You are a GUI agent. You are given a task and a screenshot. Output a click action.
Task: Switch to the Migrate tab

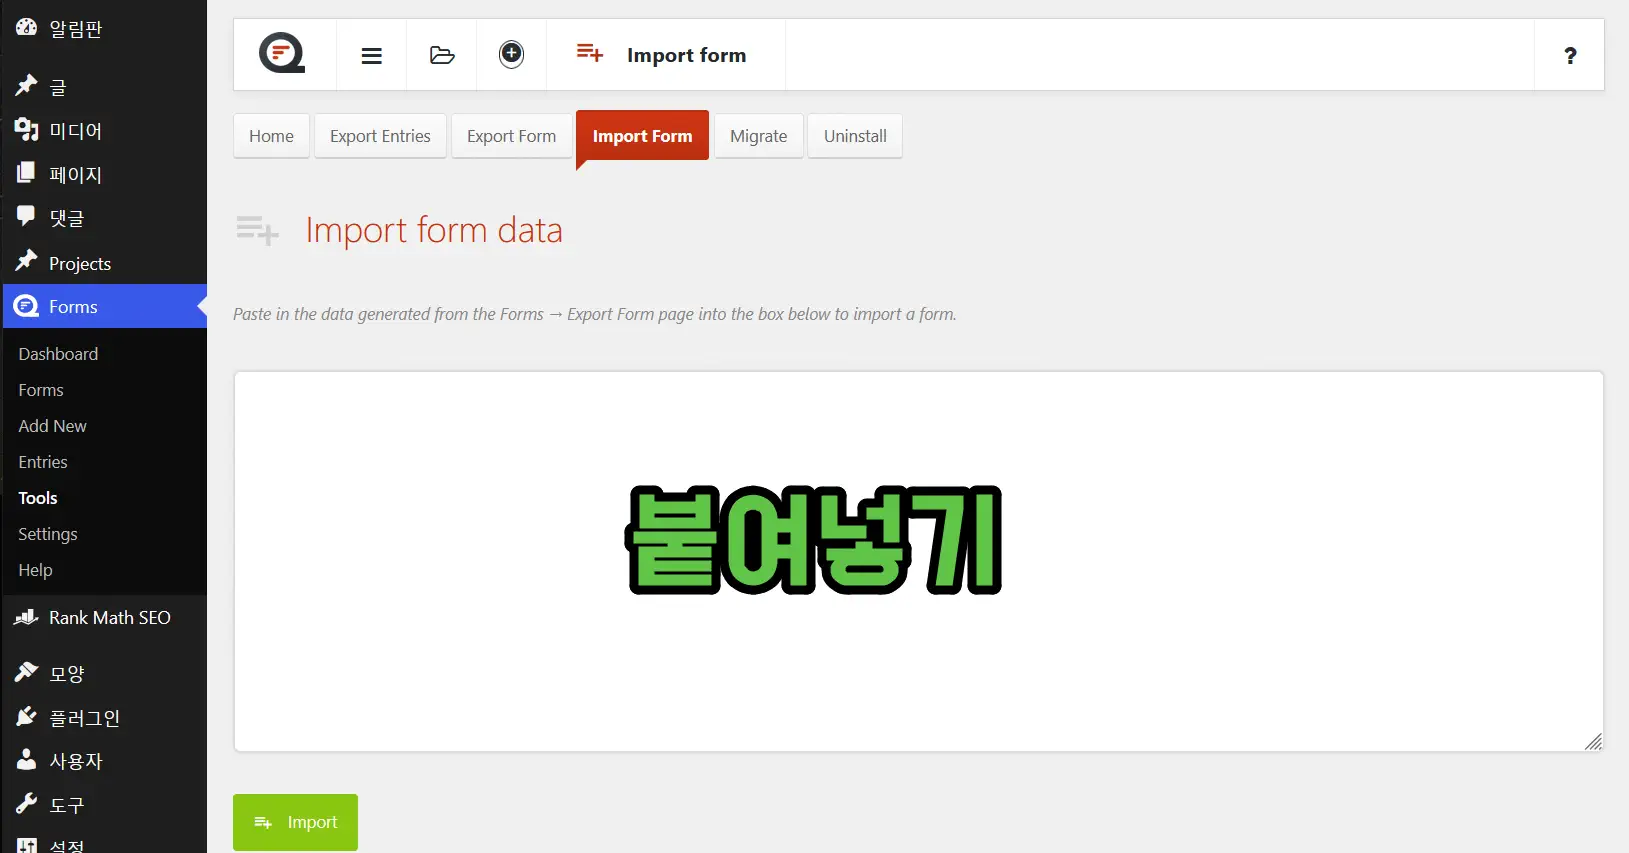tap(758, 136)
